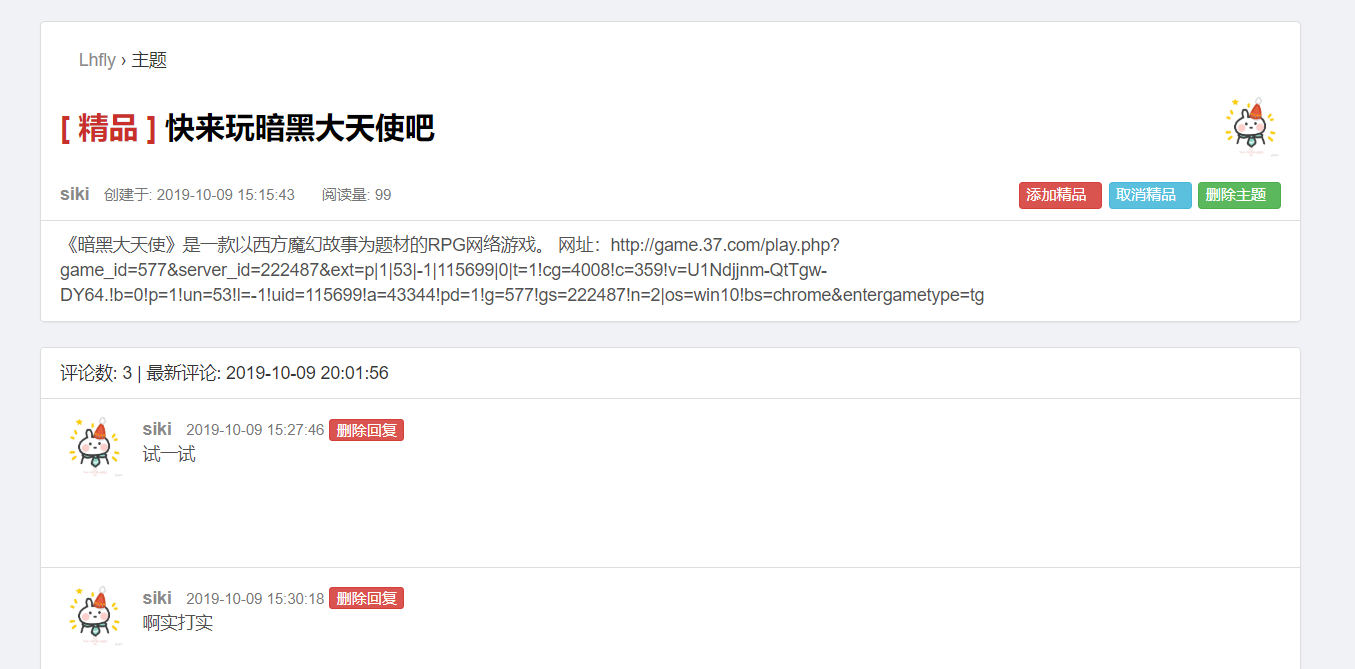The height and width of the screenshot is (669, 1355).
Task: Click the timestamp 2019-10-09 15:27:46
Action: click(255, 430)
